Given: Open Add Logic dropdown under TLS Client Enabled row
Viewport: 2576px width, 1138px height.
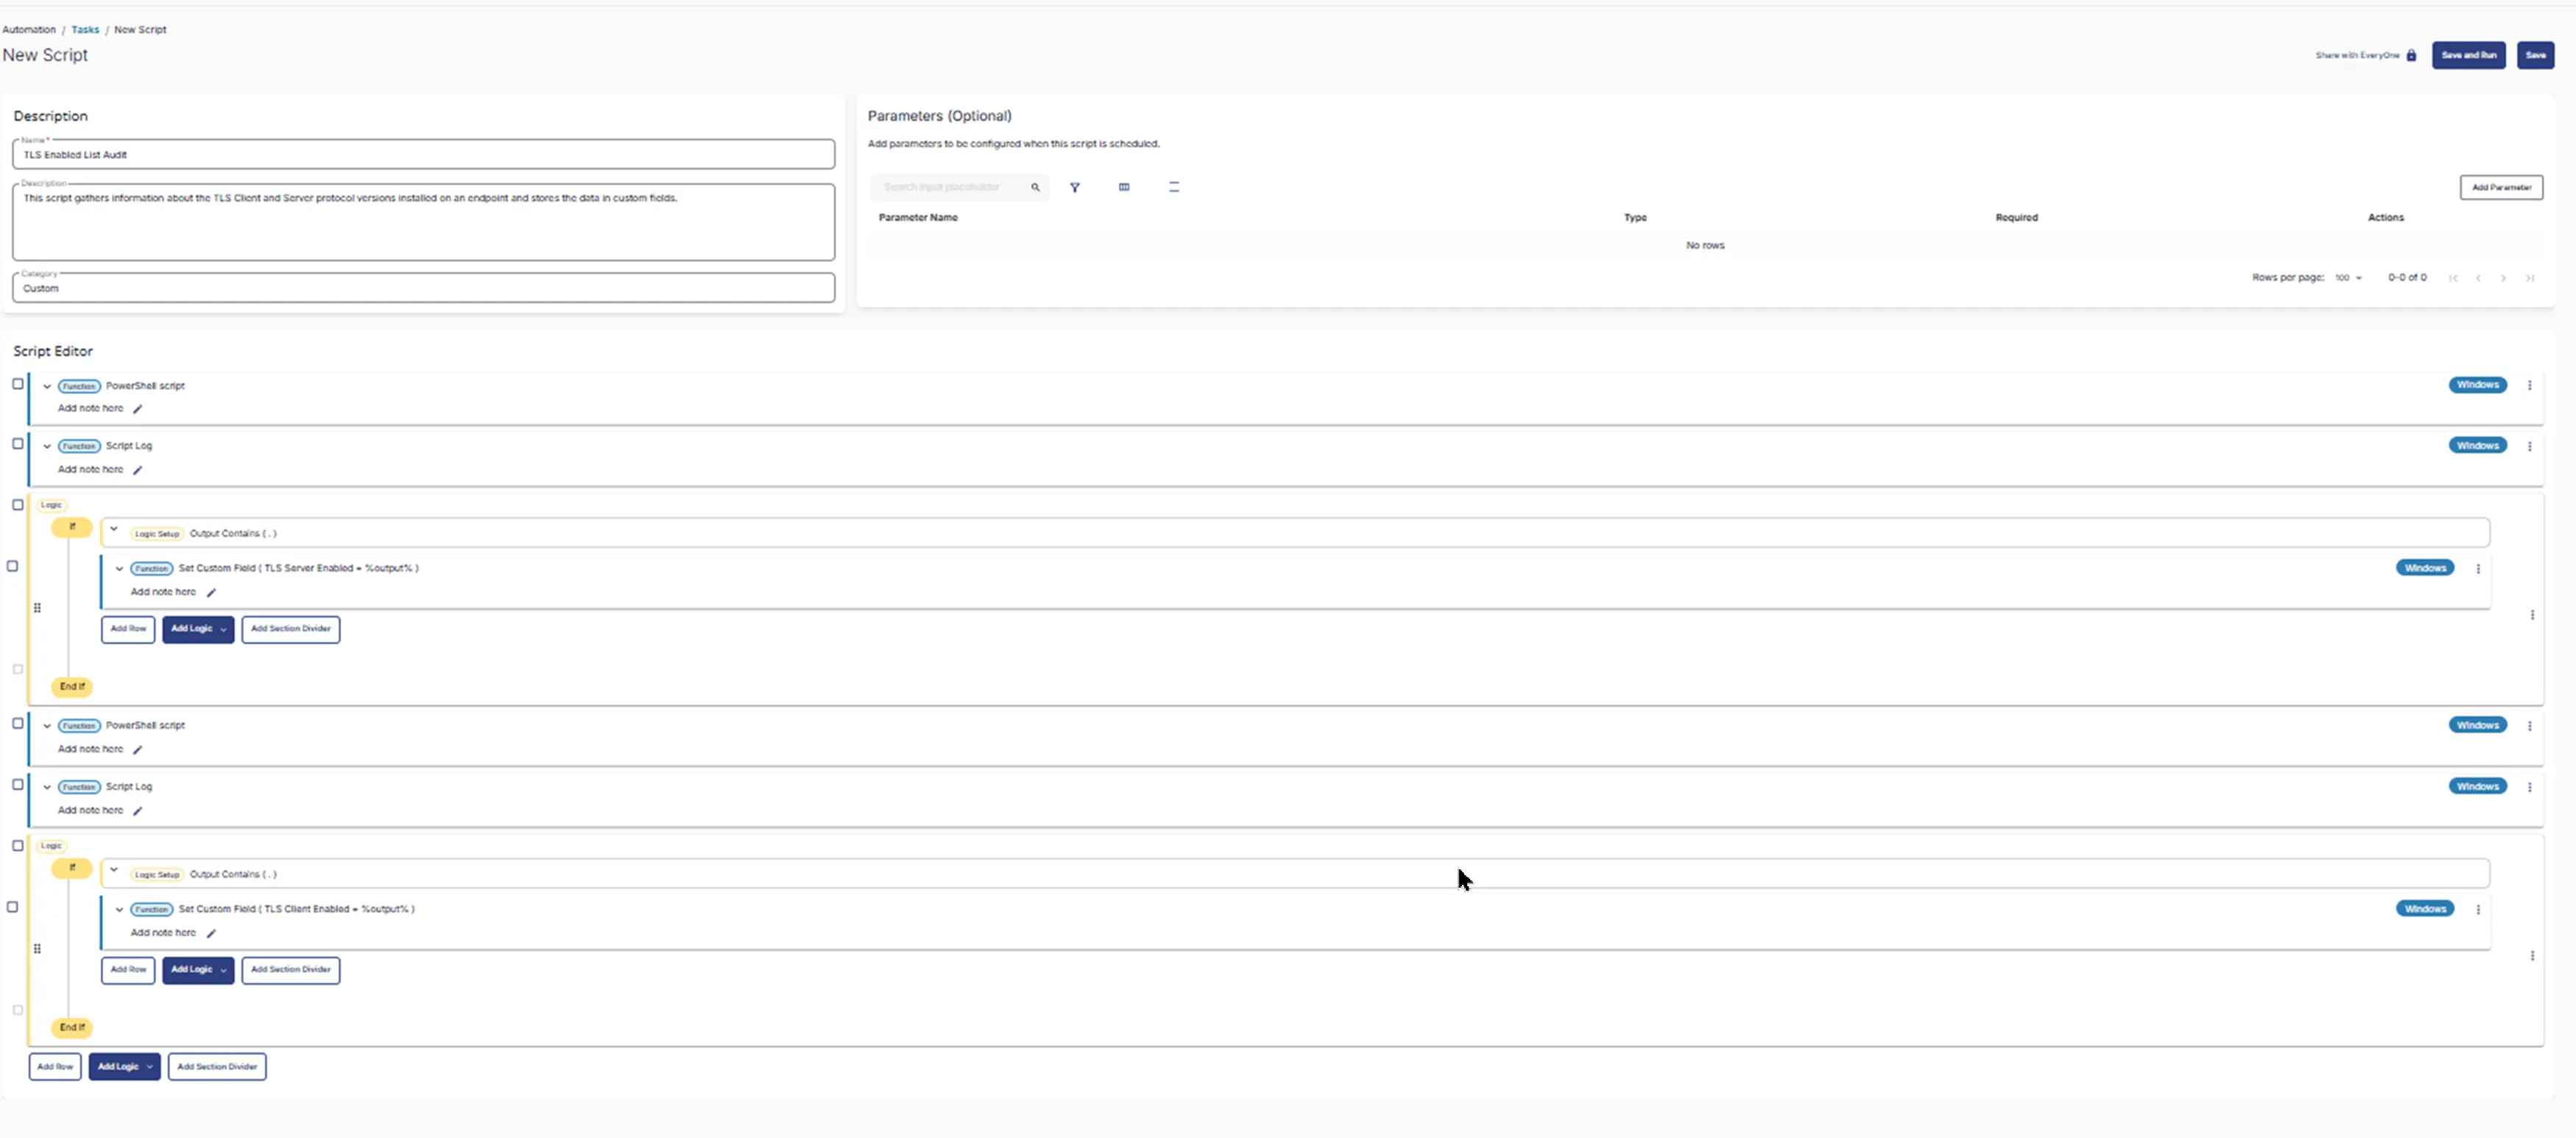Looking at the screenshot, I should tap(198, 970).
